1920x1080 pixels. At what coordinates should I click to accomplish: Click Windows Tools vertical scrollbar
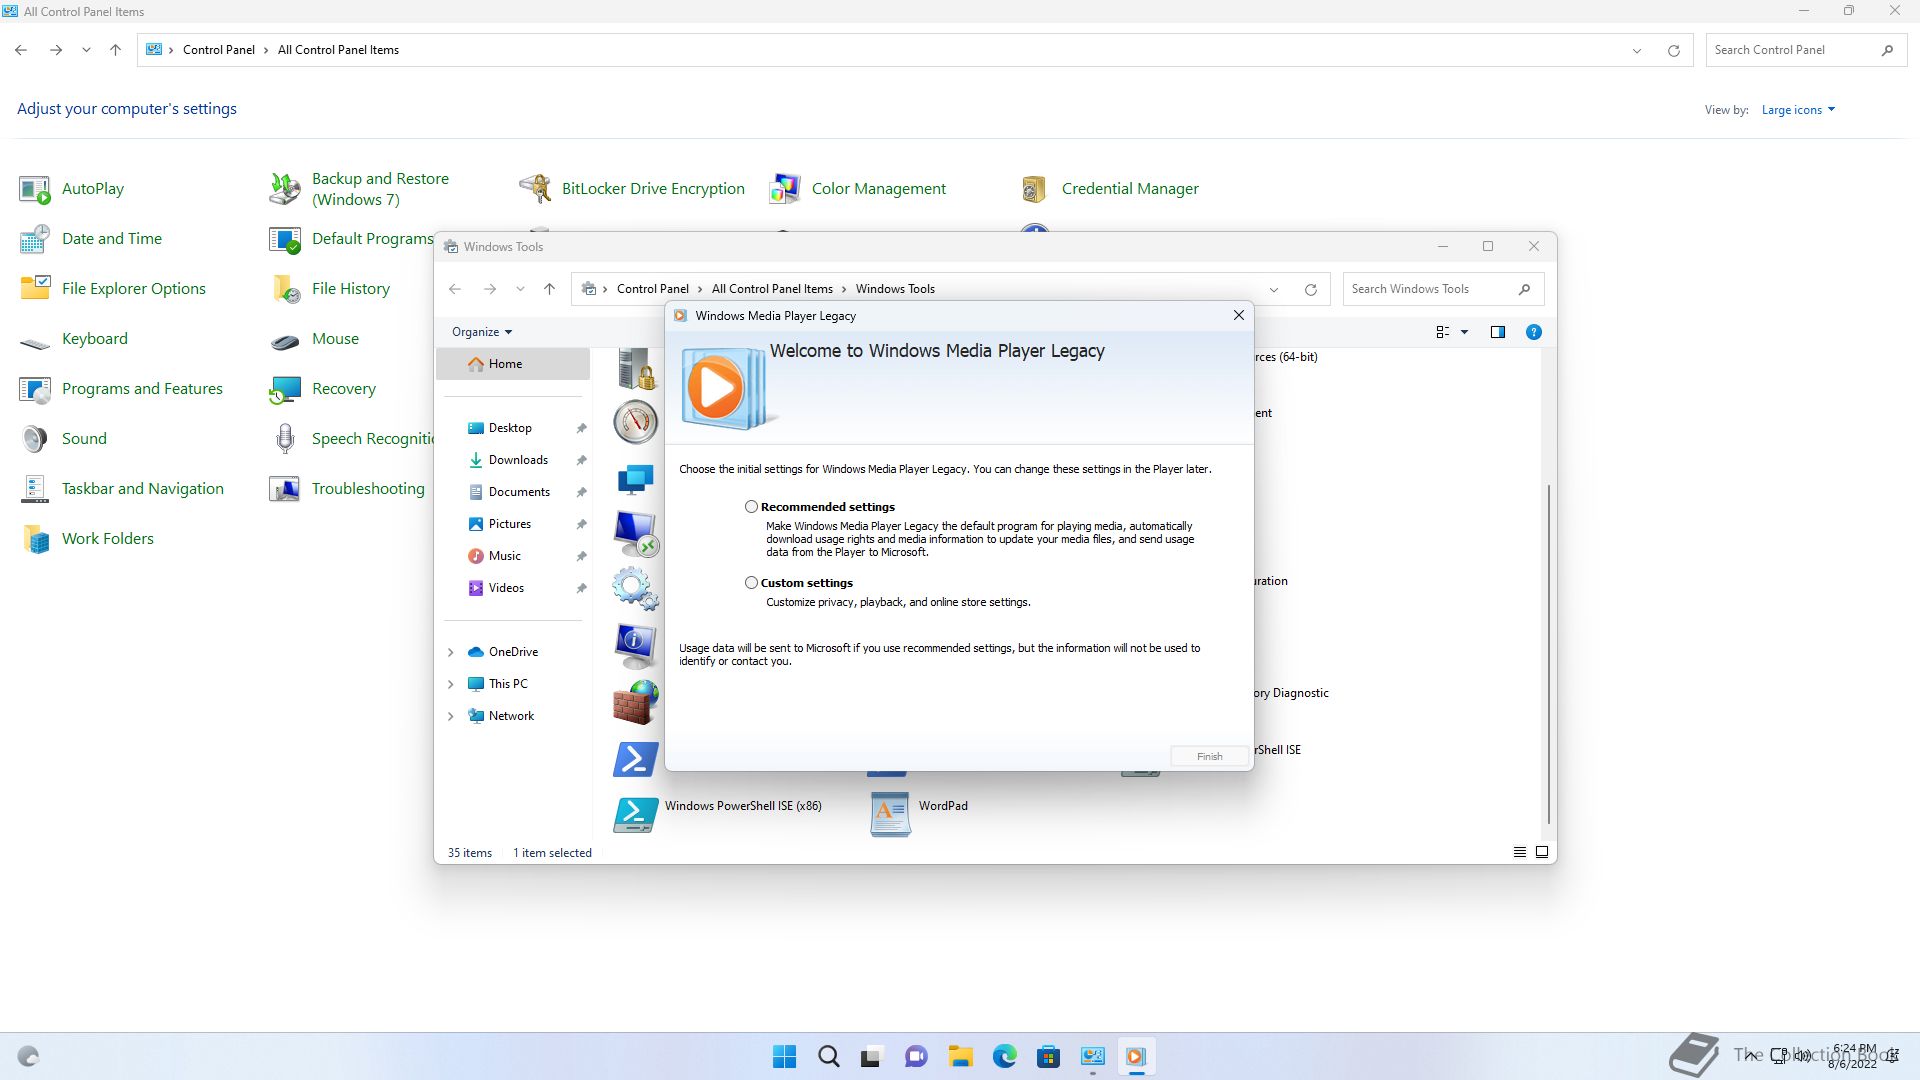(x=1549, y=655)
